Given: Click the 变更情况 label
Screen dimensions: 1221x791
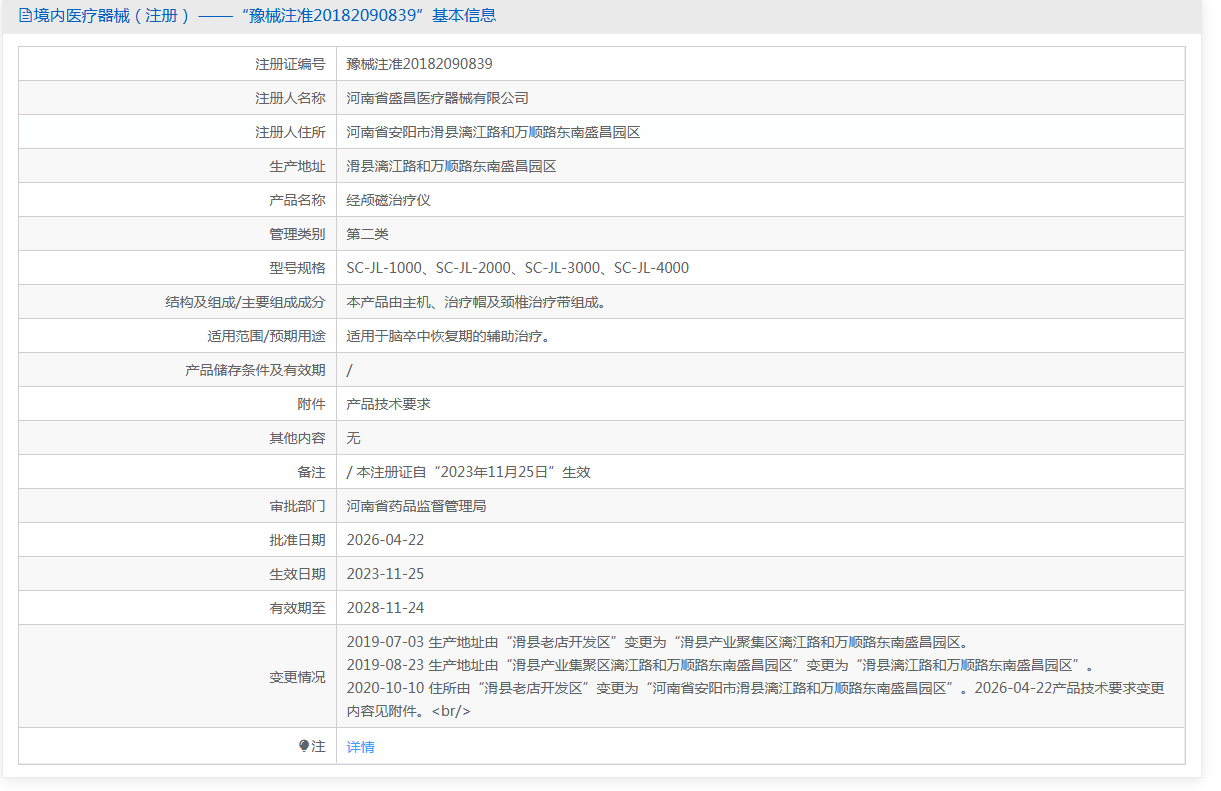Looking at the screenshot, I should click(x=298, y=677).
